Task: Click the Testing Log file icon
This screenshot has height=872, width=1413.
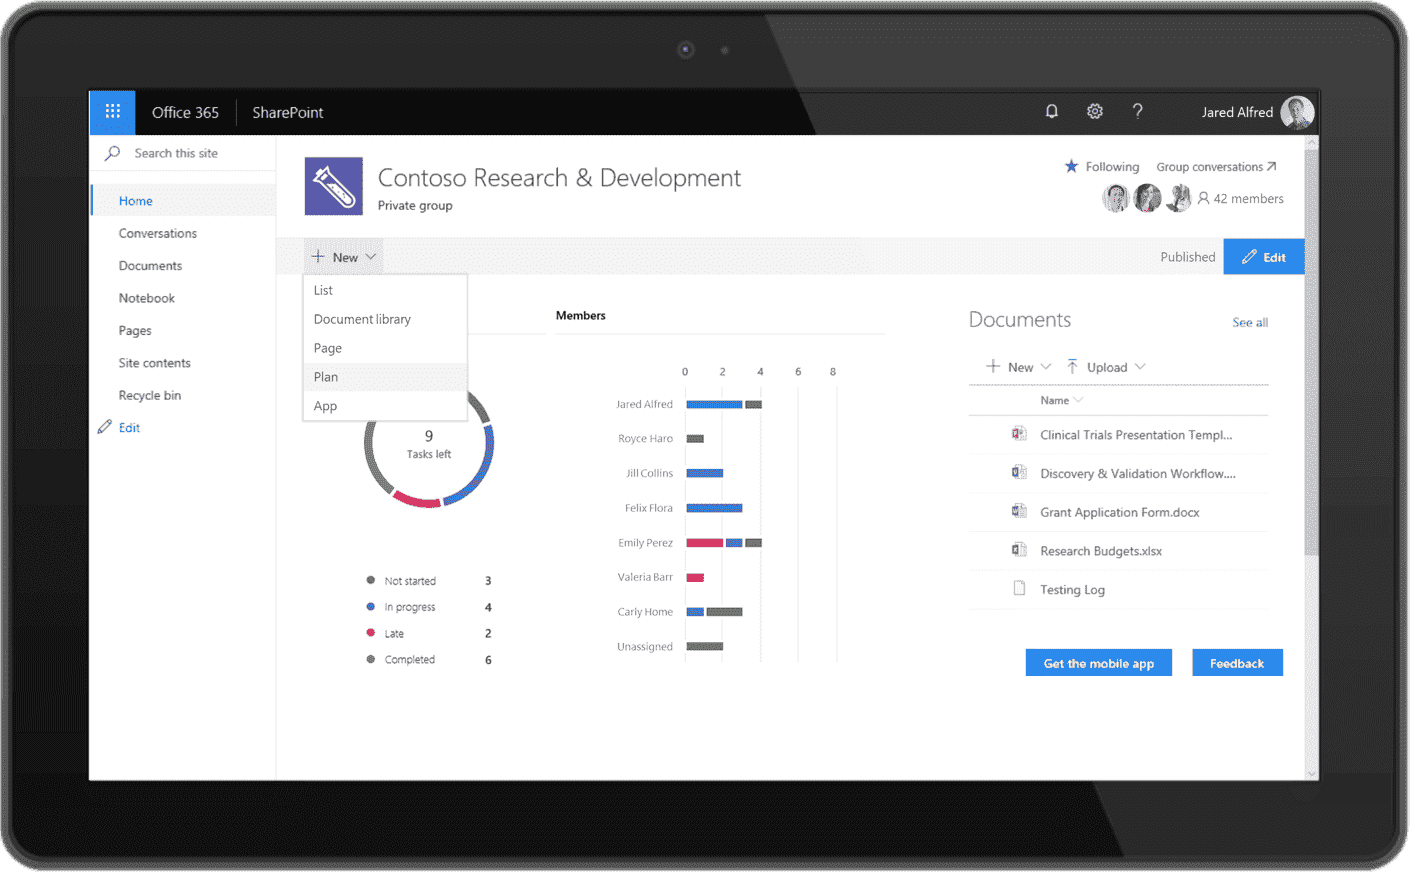Action: coord(1019,588)
